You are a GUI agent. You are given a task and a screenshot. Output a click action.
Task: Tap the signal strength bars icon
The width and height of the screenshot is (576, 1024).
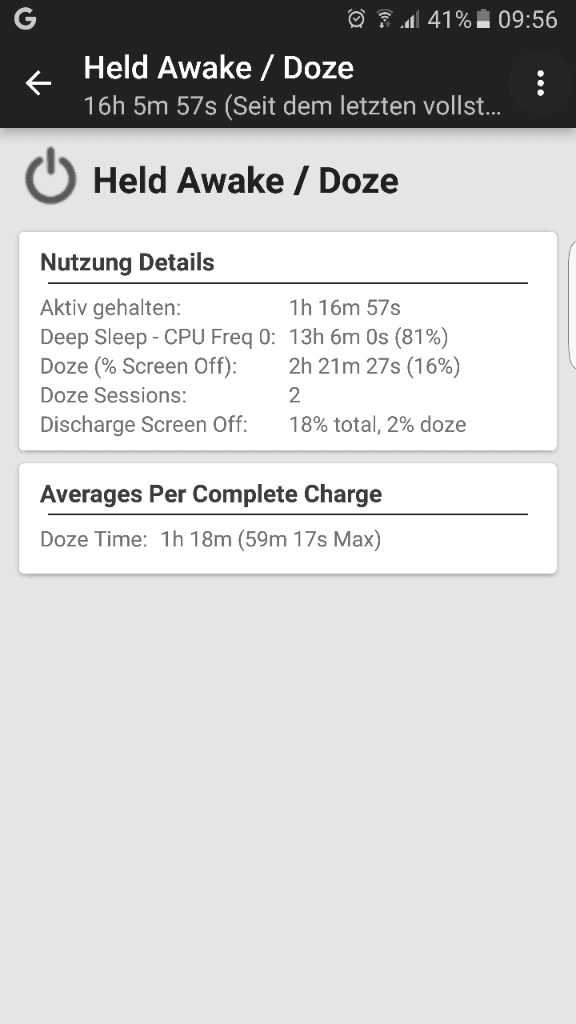click(410, 20)
